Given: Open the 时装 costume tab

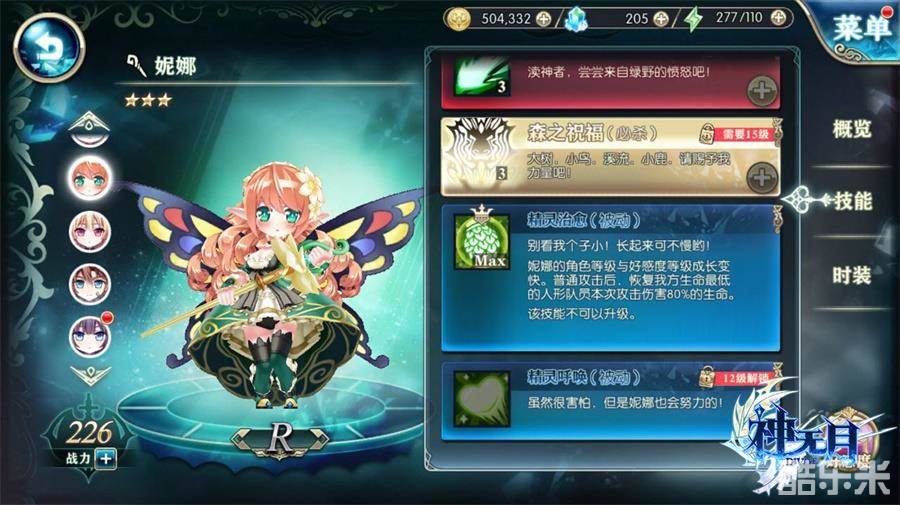Looking at the screenshot, I should (852, 275).
